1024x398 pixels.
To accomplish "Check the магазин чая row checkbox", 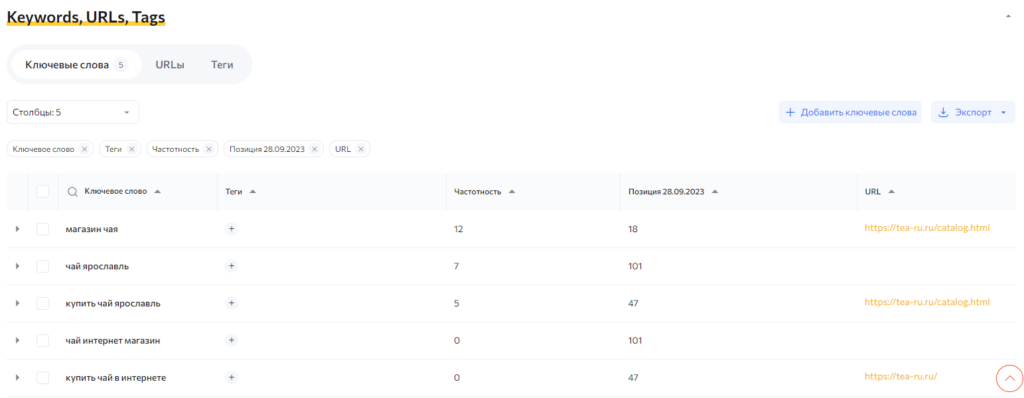I will [x=42, y=229].
